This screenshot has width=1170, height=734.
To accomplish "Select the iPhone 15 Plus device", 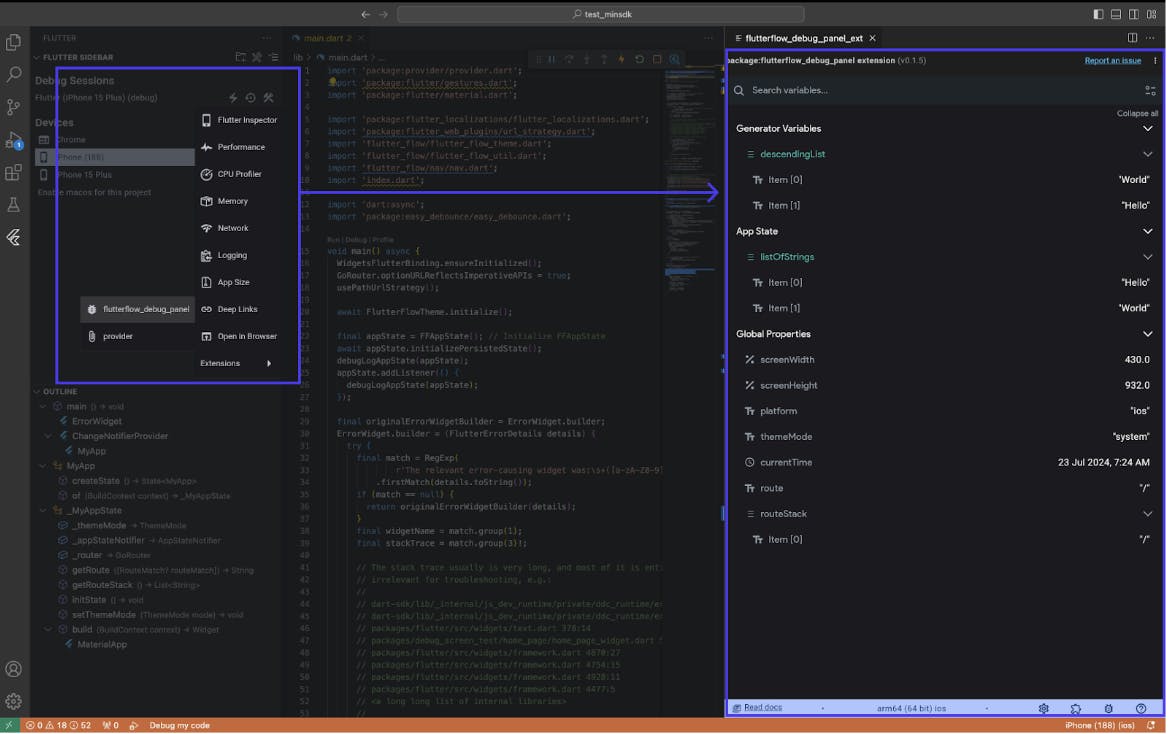I will tap(84, 175).
